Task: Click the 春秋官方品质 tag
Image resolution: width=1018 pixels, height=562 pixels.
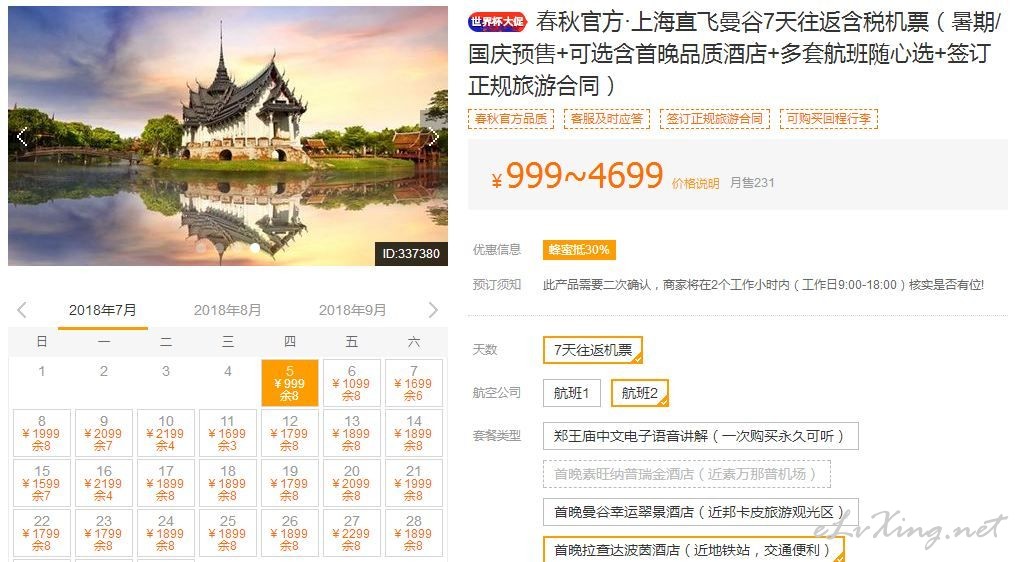Action: (511, 119)
